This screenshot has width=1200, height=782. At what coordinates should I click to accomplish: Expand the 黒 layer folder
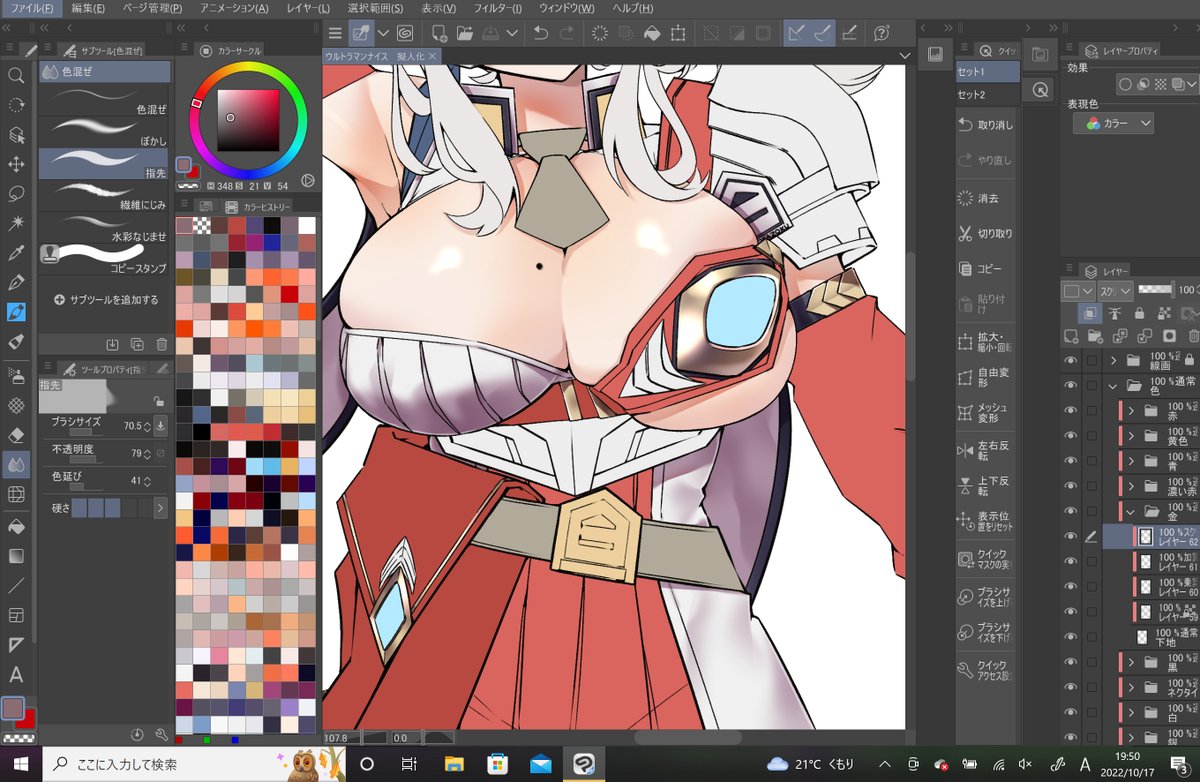(x=1131, y=662)
